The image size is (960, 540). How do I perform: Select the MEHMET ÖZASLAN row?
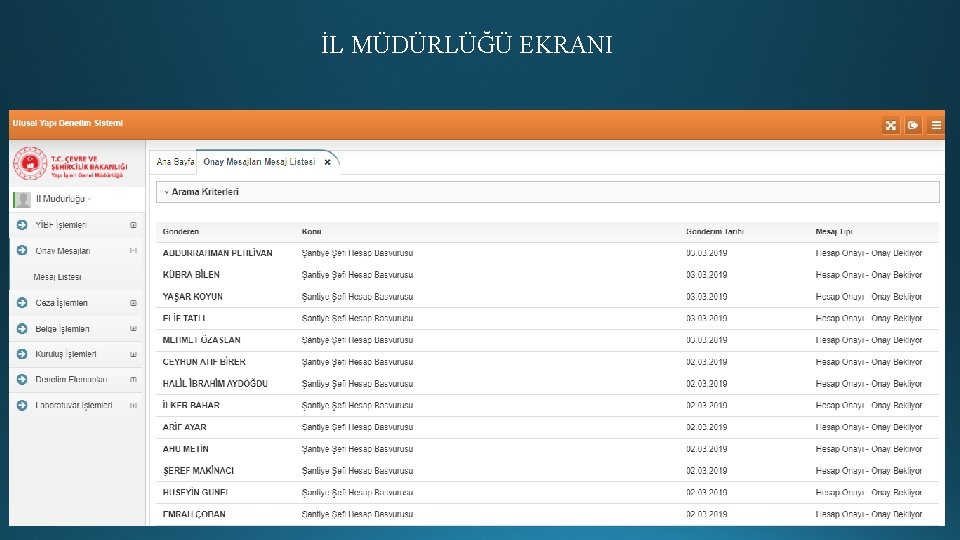[547, 340]
